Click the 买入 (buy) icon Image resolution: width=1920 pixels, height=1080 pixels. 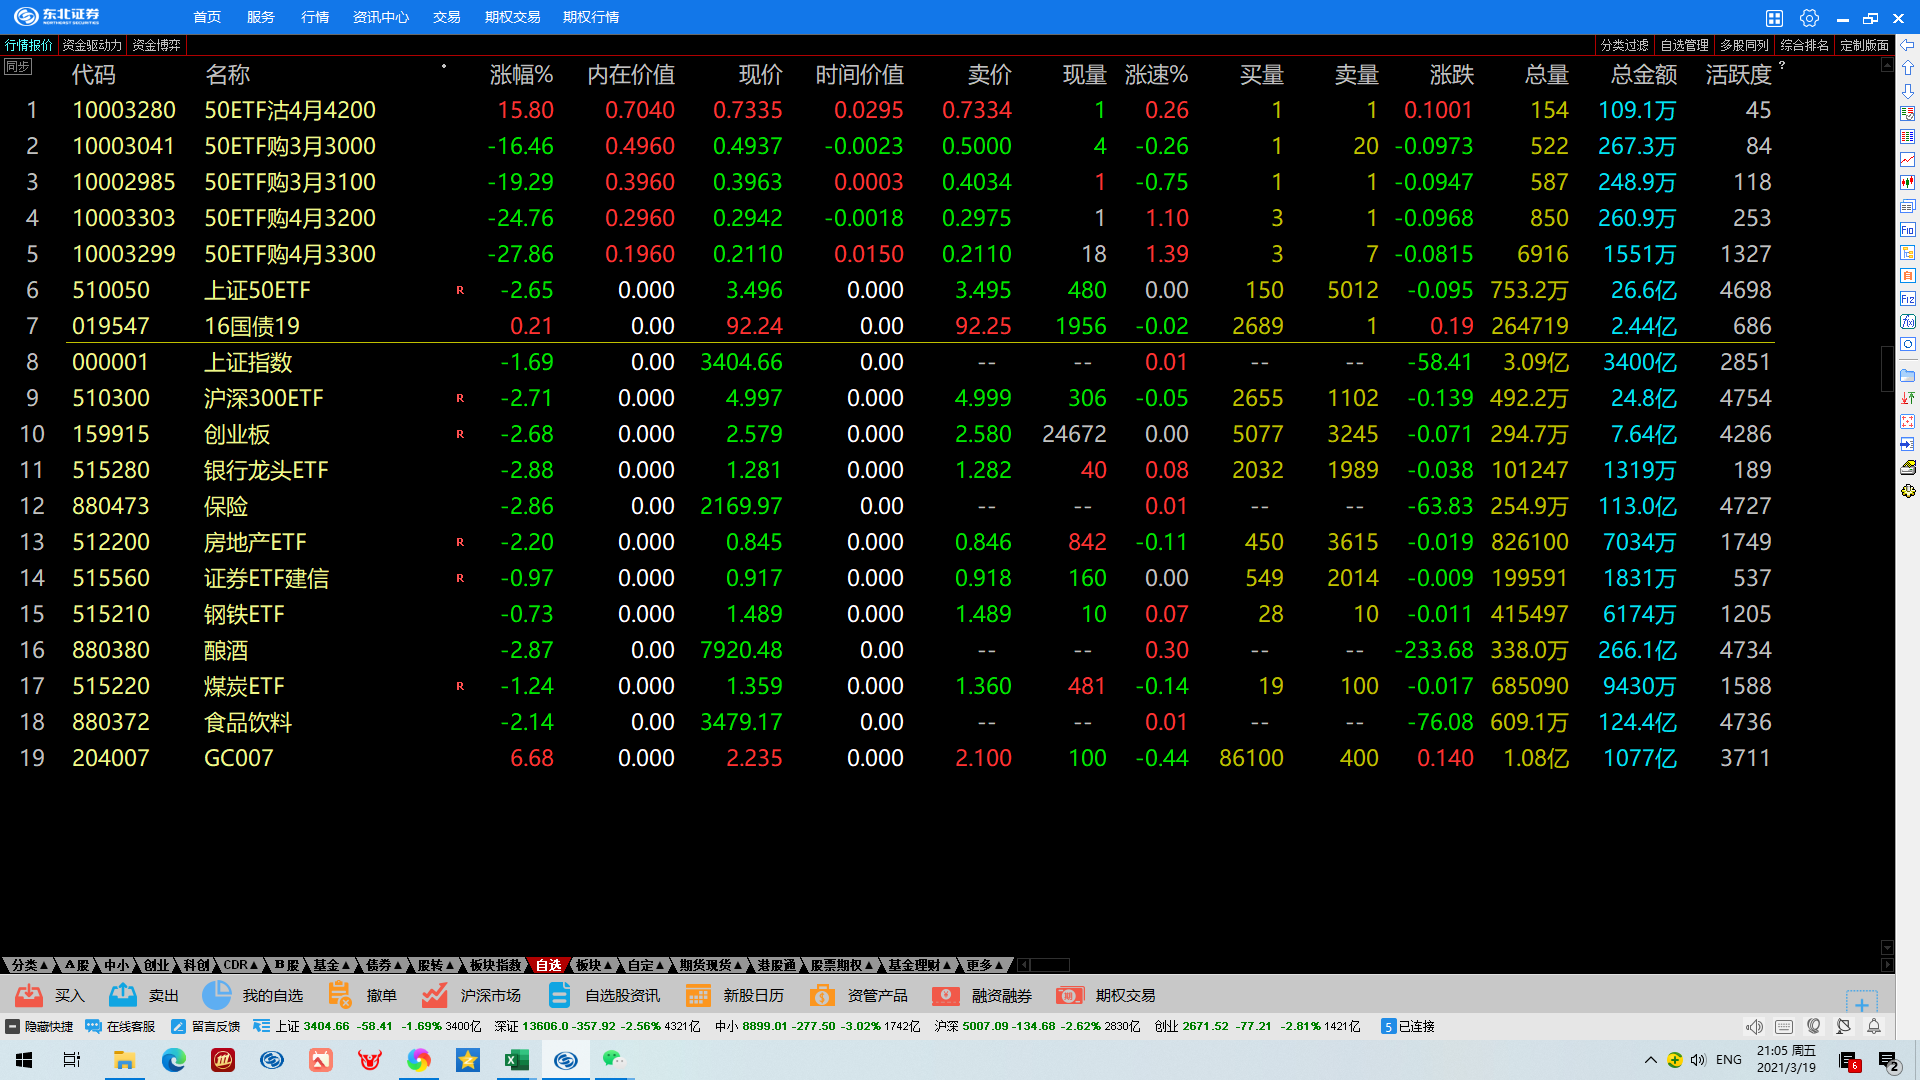pos(29,995)
